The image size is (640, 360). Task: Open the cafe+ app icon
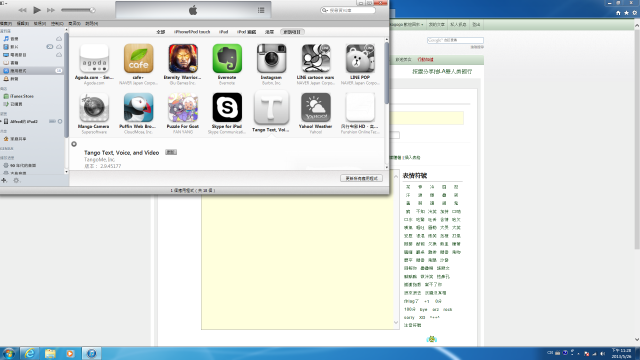click(x=139, y=59)
